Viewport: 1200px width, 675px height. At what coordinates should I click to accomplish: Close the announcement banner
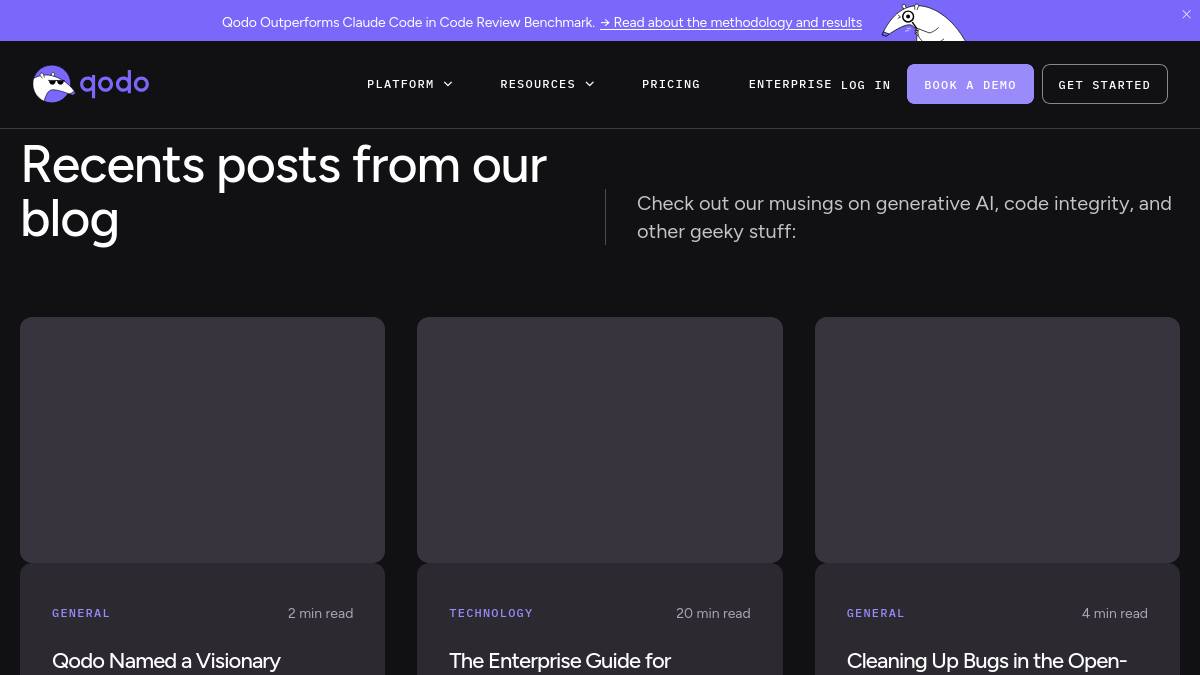1186,15
